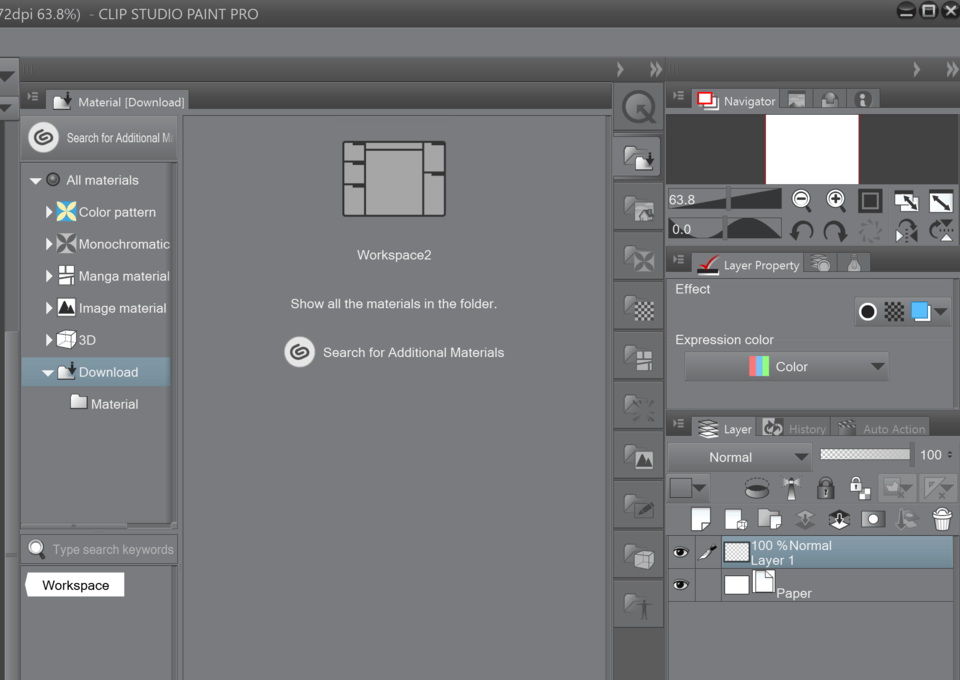The width and height of the screenshot is (960, 680).
Task: Expand Monochromatic pattern folder
Action: [49, 244]
